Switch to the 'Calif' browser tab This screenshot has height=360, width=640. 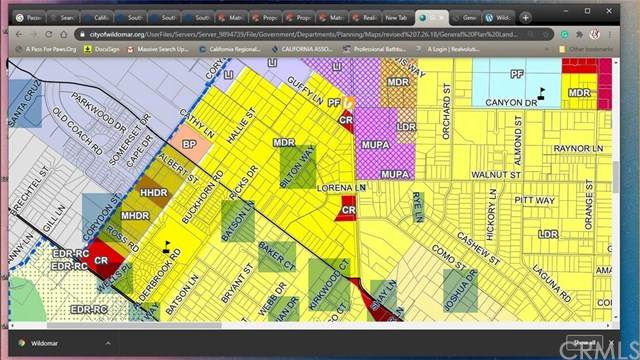[x=96, y=18]
